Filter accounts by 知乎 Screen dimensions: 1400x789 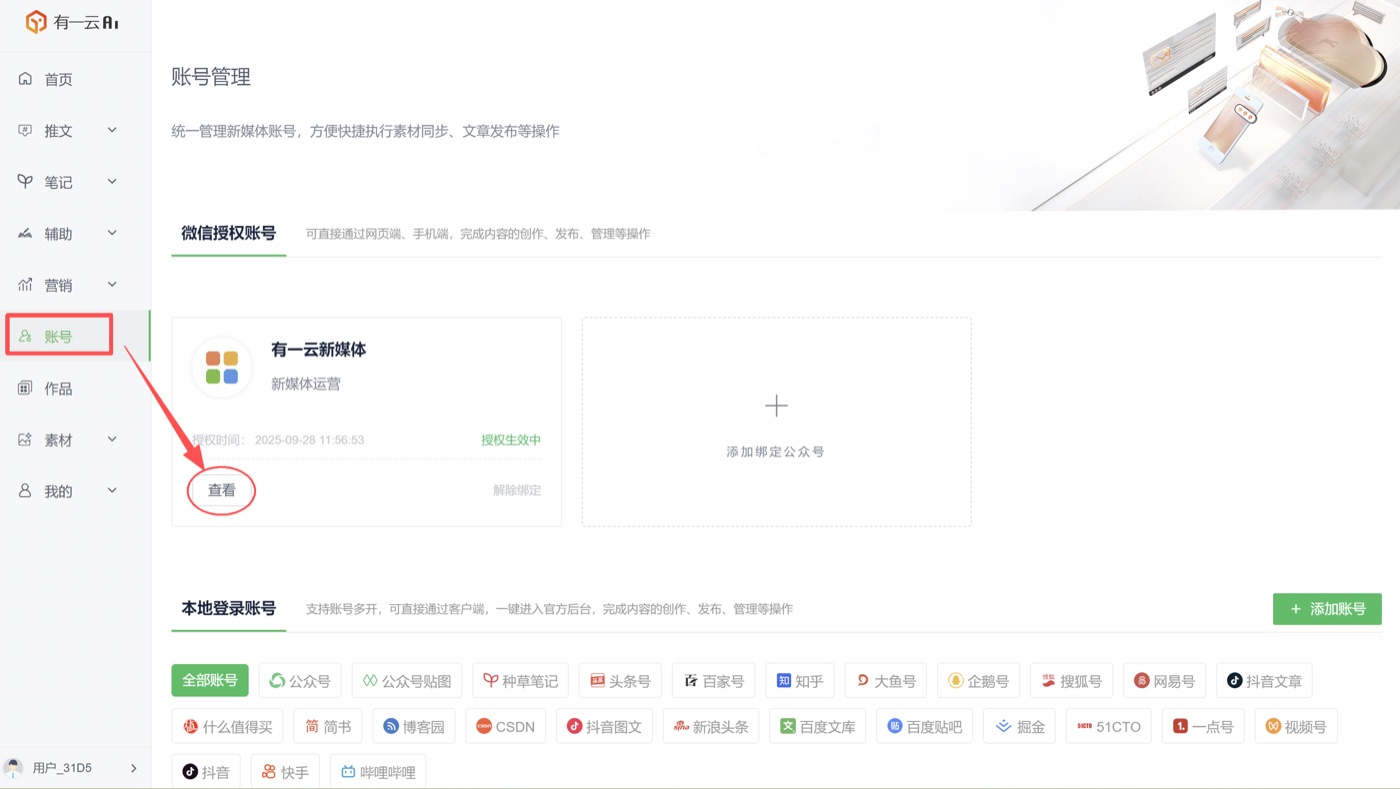point(800,681)
